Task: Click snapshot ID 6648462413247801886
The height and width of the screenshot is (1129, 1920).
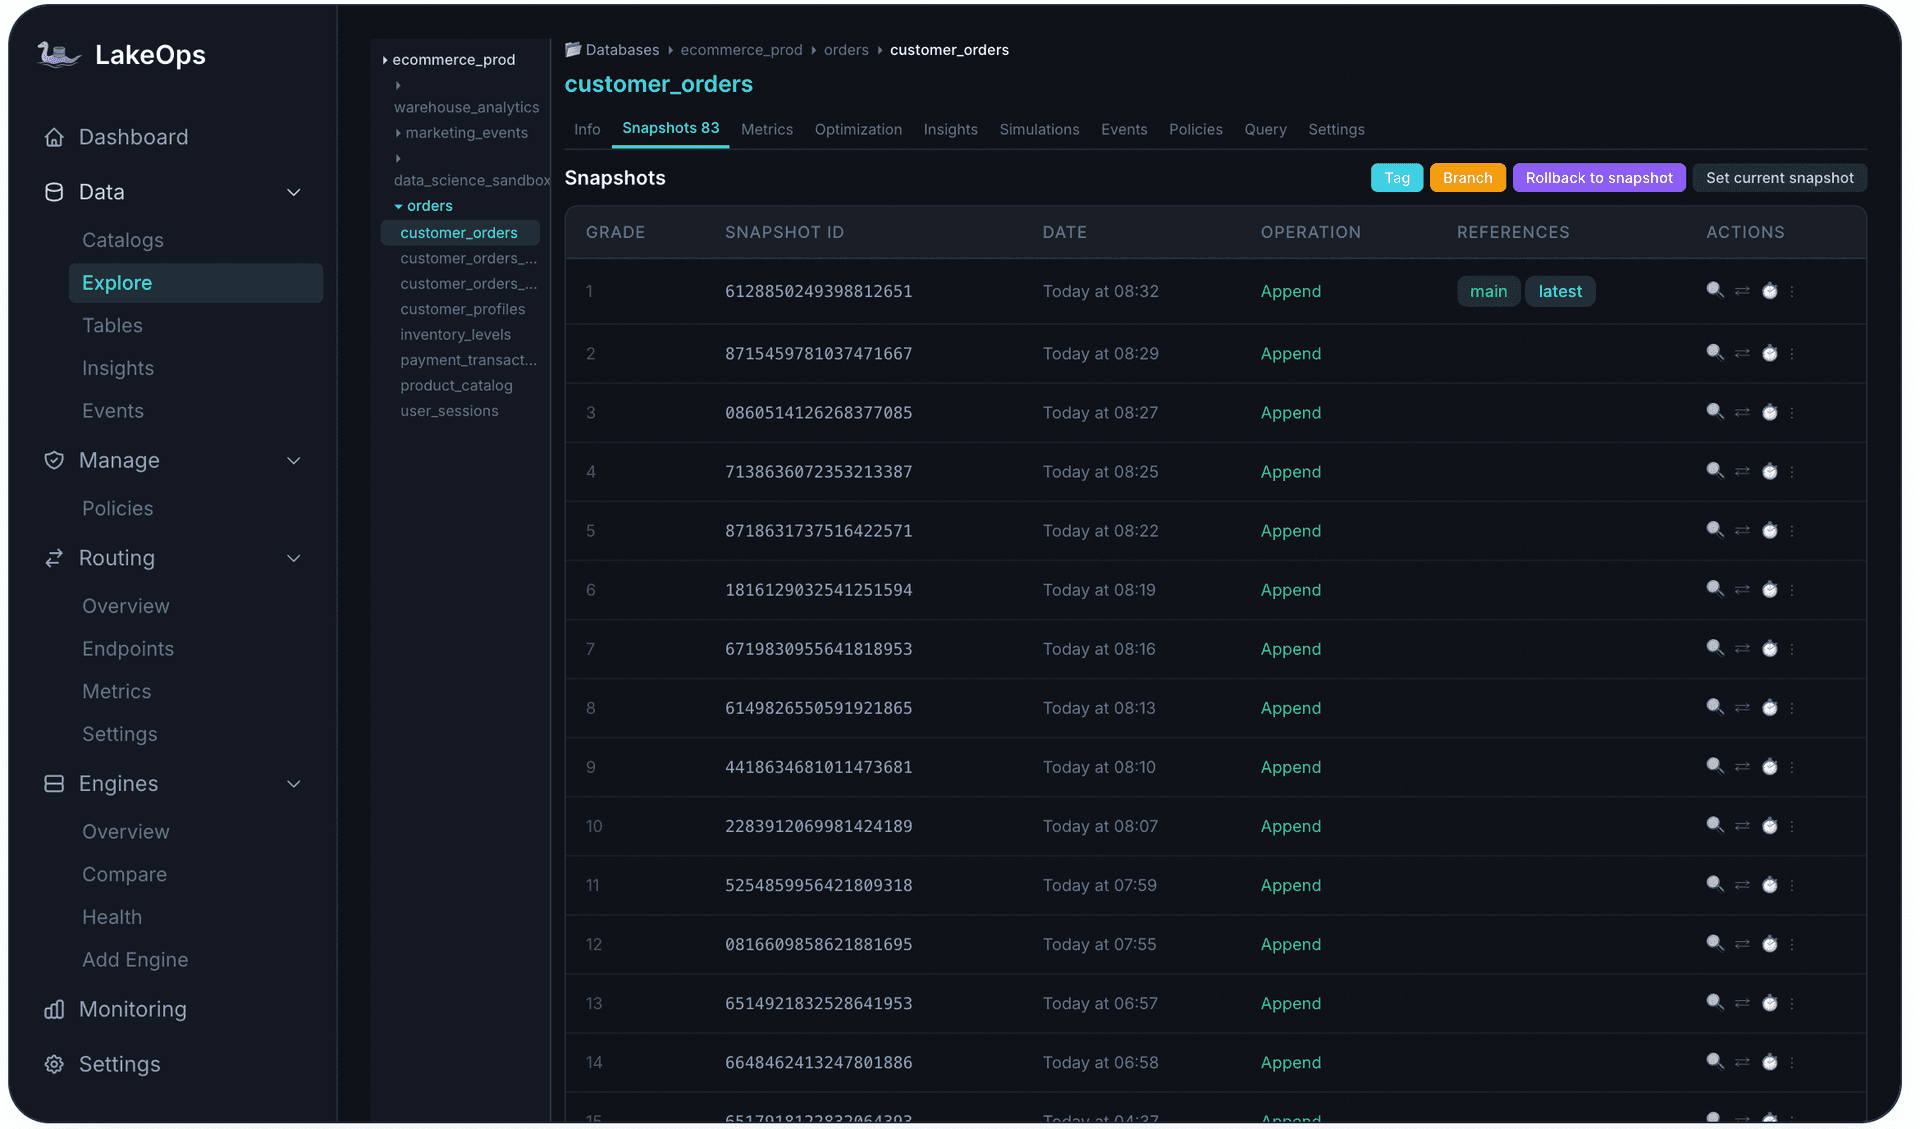Action: 818,1062
